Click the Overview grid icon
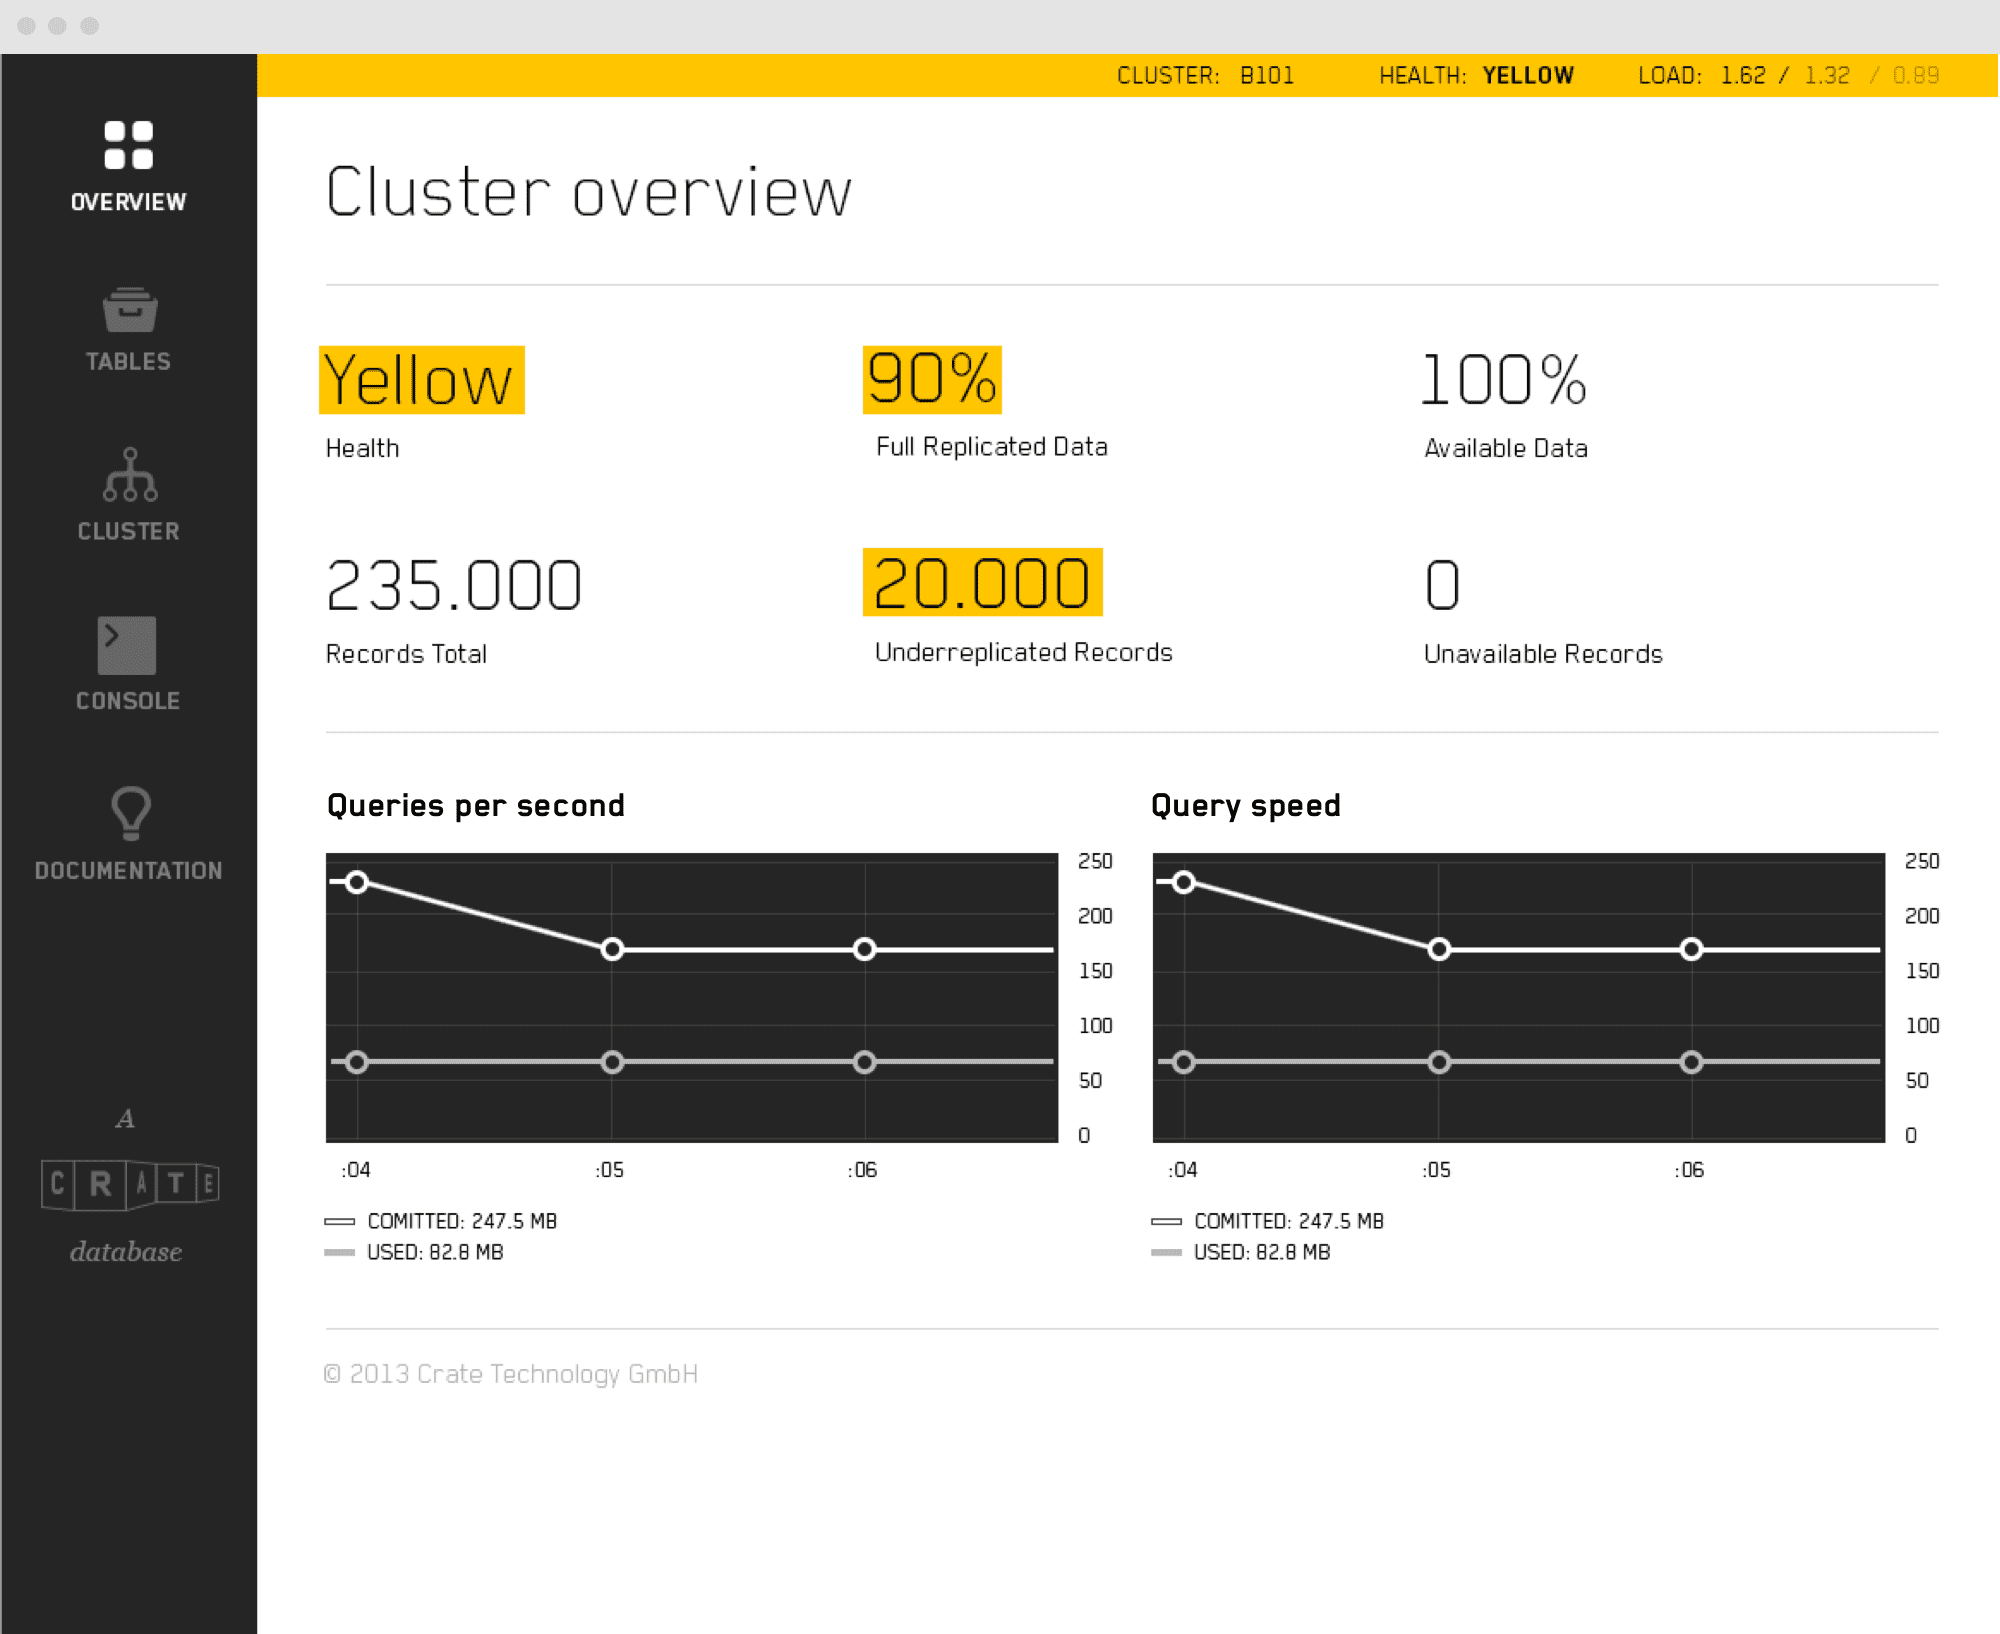 [128, 145]
